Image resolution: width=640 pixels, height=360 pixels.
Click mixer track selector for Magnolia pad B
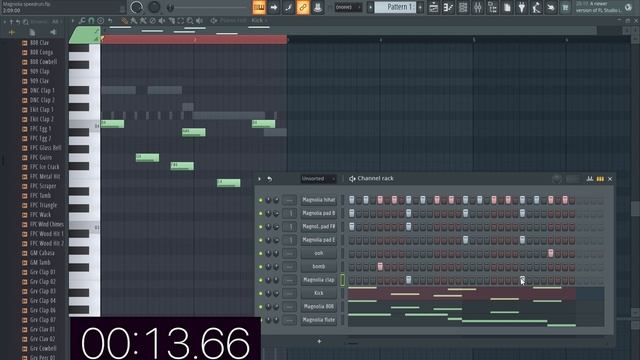[x=289, y=213]
